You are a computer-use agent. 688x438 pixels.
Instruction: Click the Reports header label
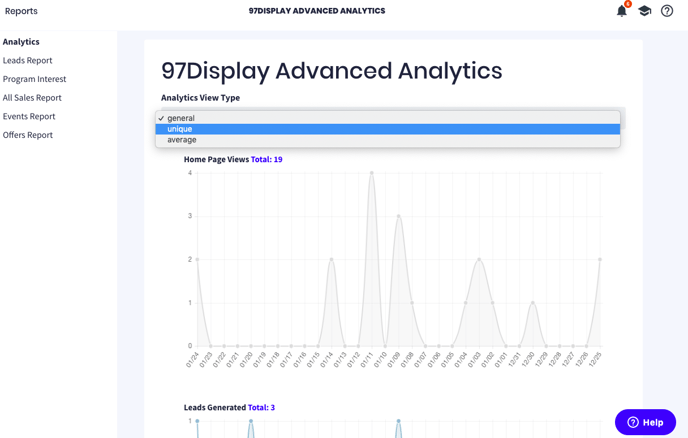click(x=21, y=11)
